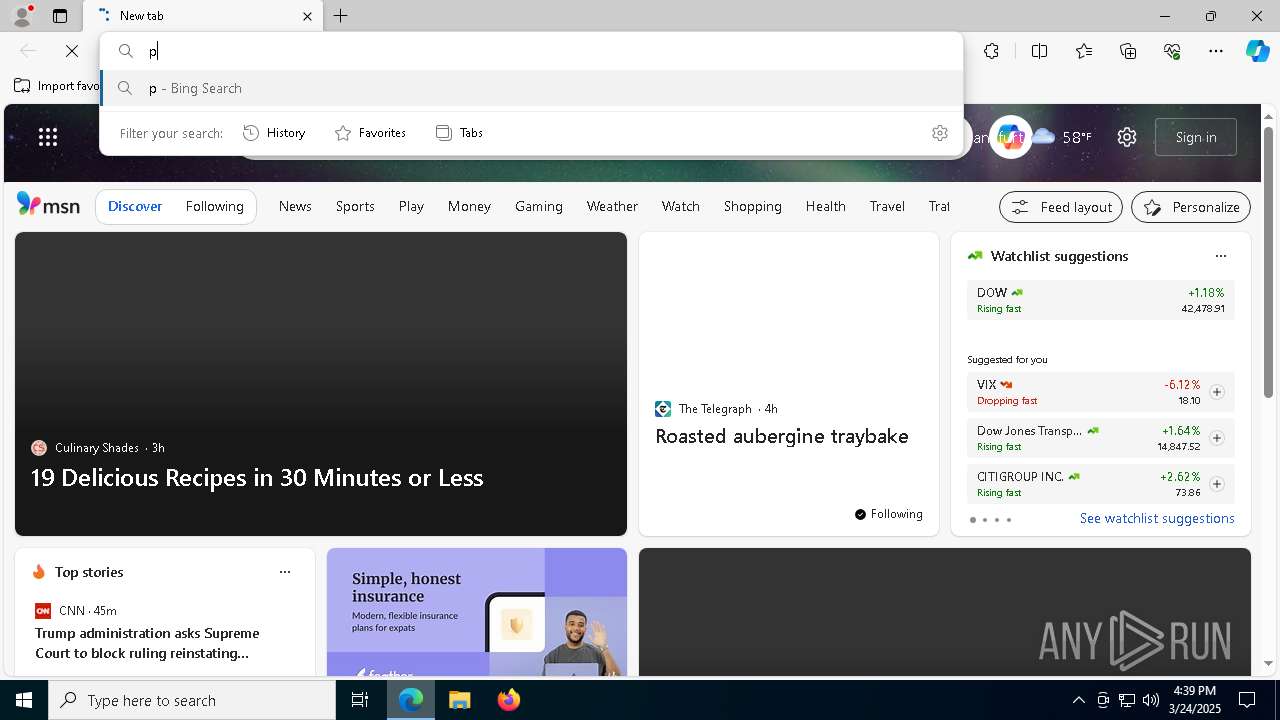
Task: Open Top stories more options
Action: tap(285, 572)
